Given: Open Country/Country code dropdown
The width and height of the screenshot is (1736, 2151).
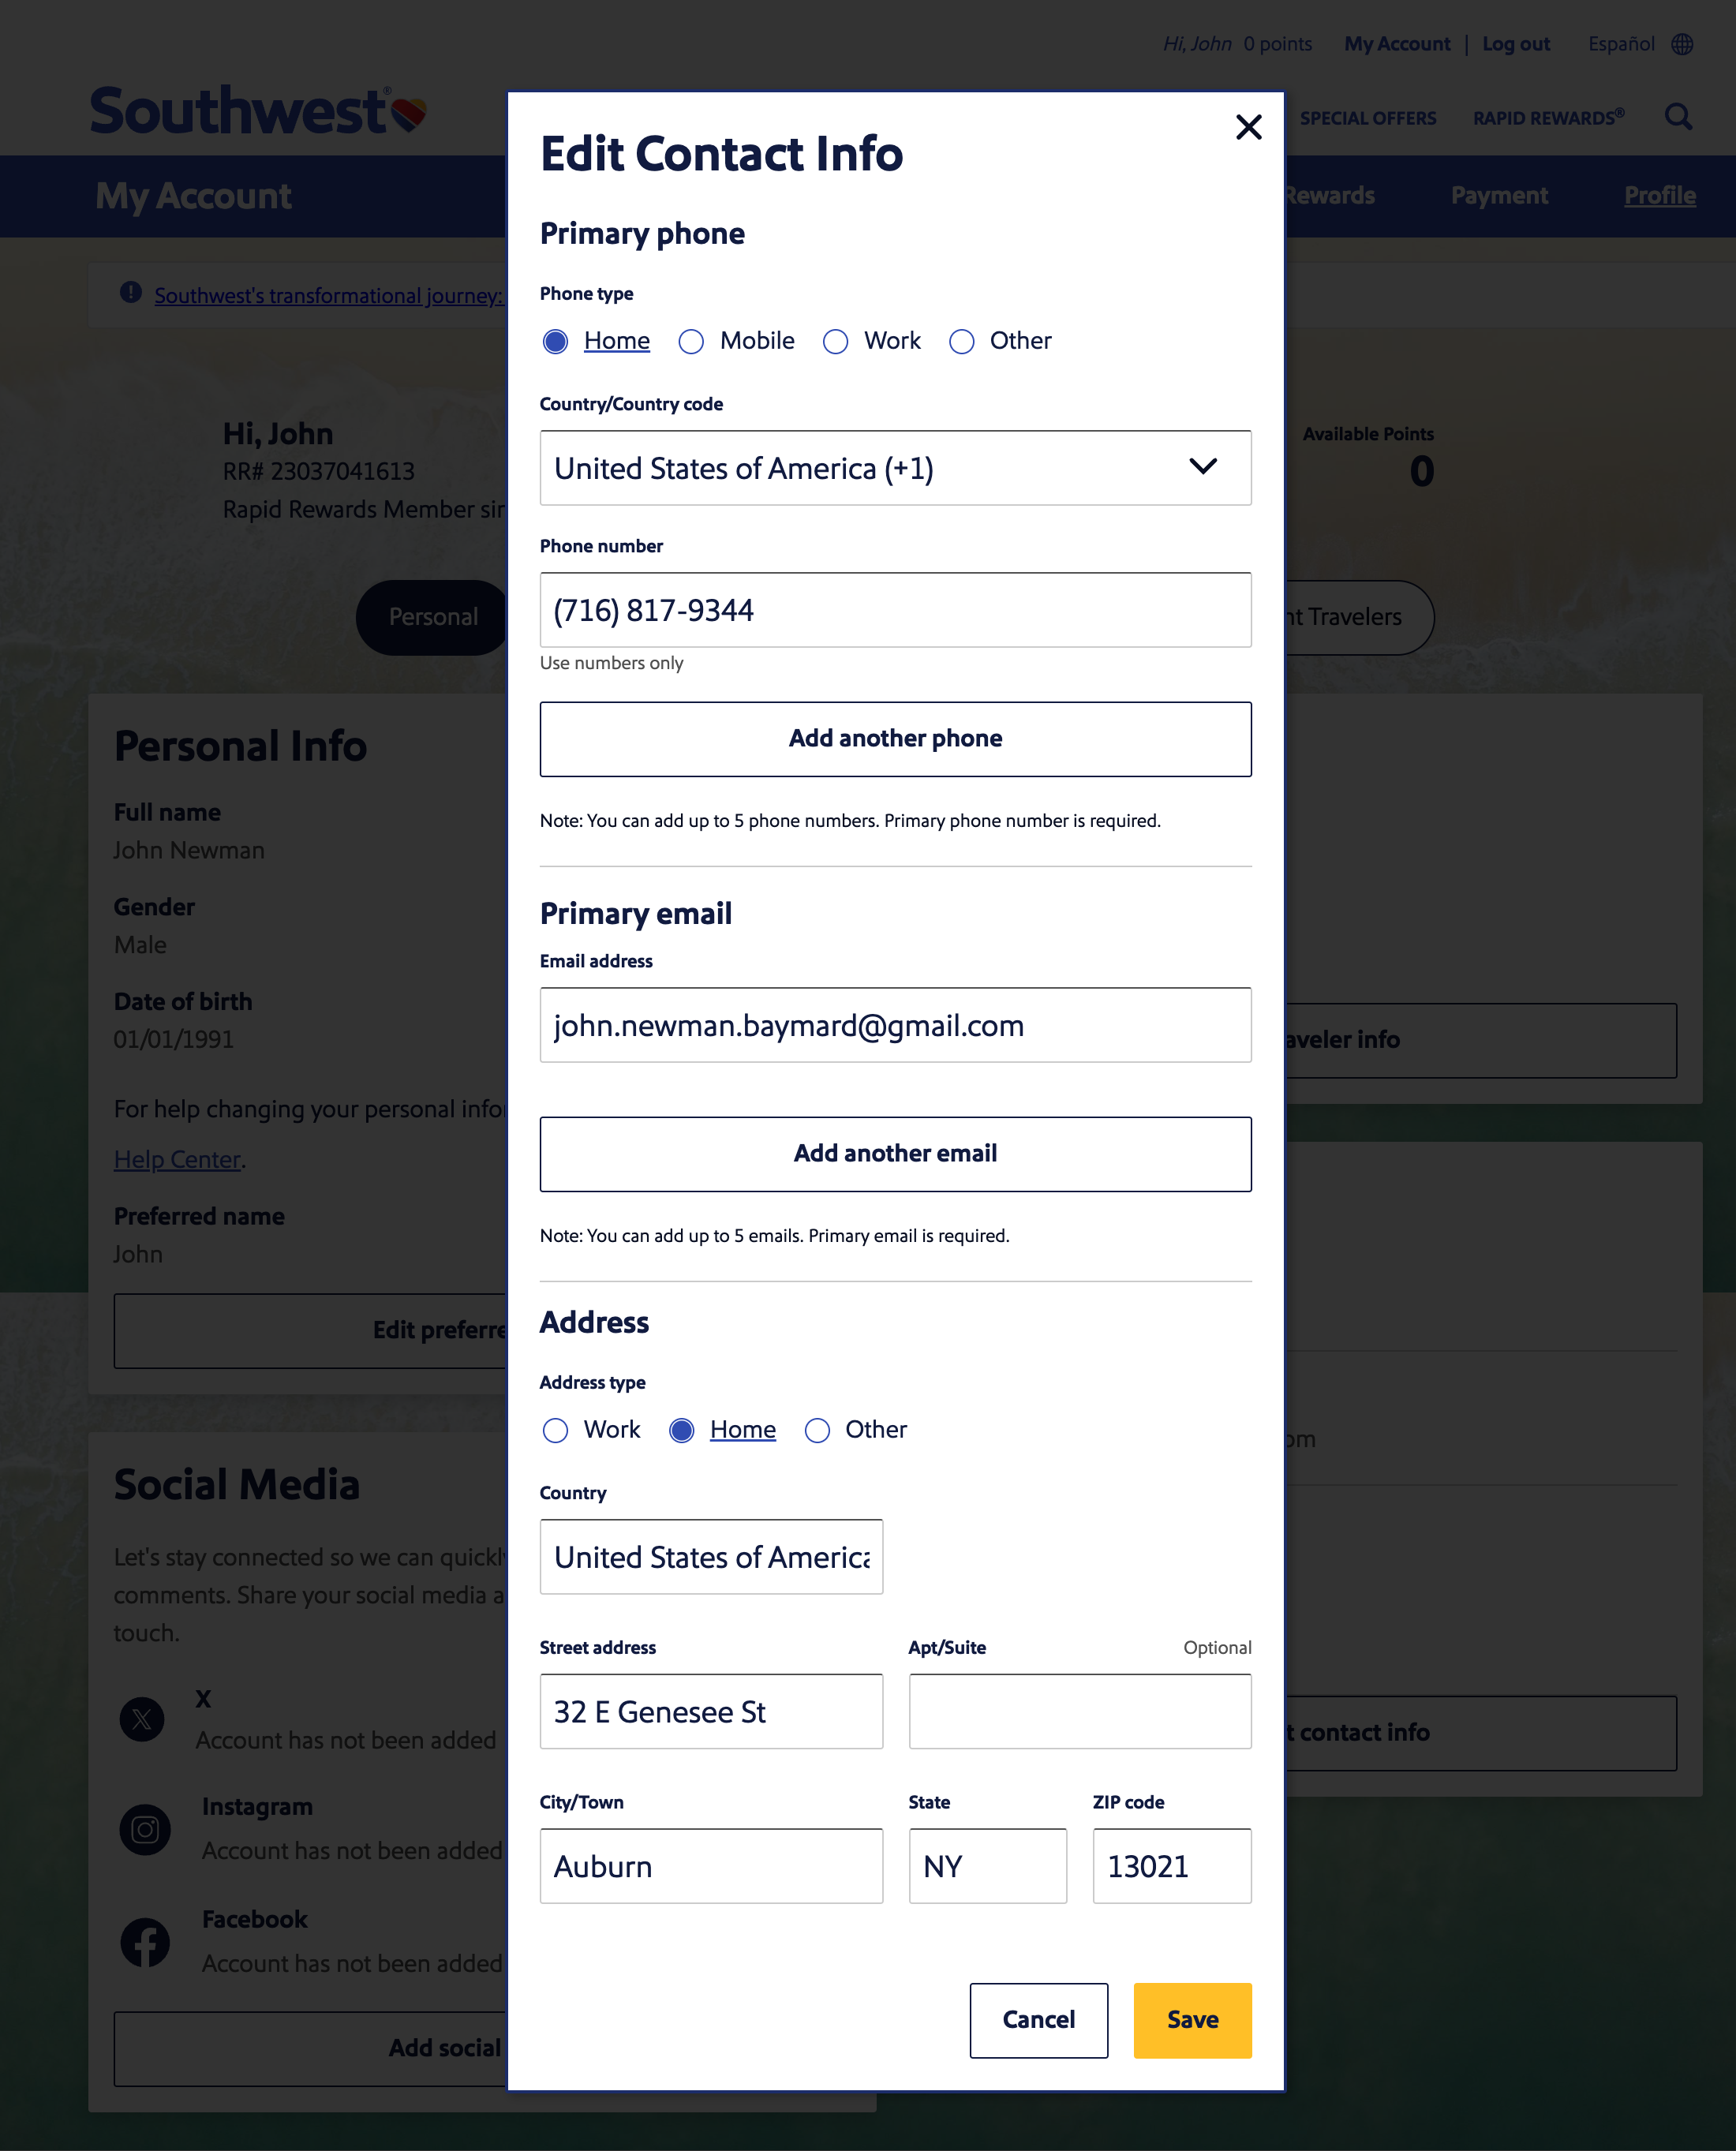Looking at the screenshot, I should coord(895,468).
